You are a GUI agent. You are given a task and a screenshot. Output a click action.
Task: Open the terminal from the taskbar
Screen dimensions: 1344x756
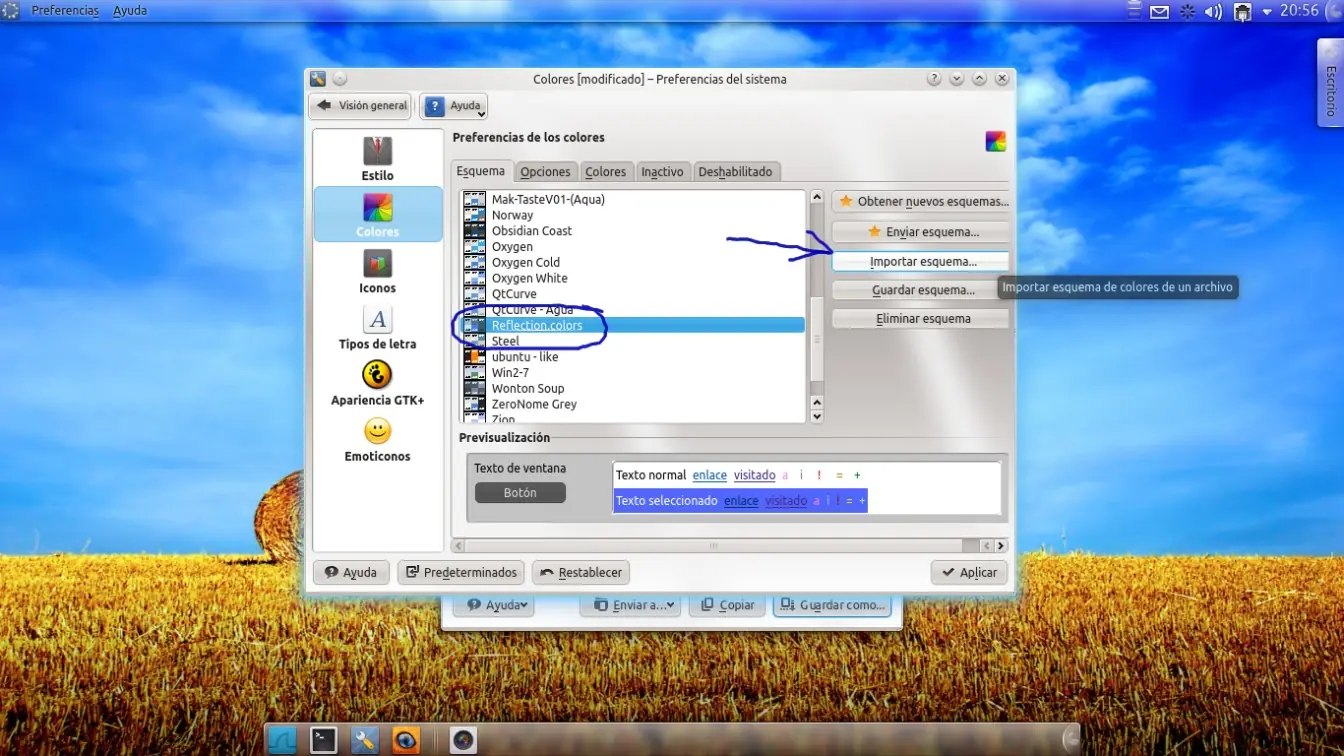[322, 739]
